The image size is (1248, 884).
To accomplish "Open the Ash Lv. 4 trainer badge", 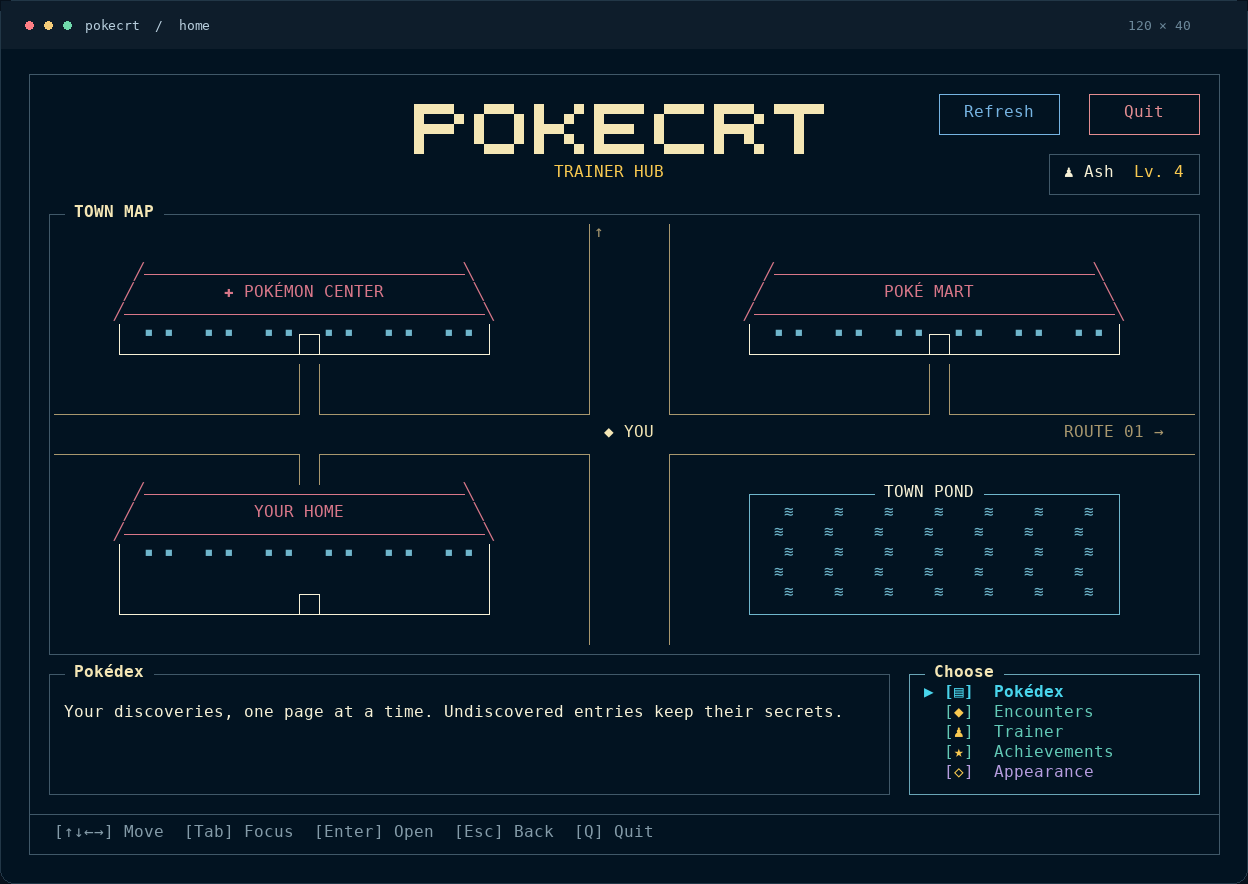I will click(x=1124, y=174).
